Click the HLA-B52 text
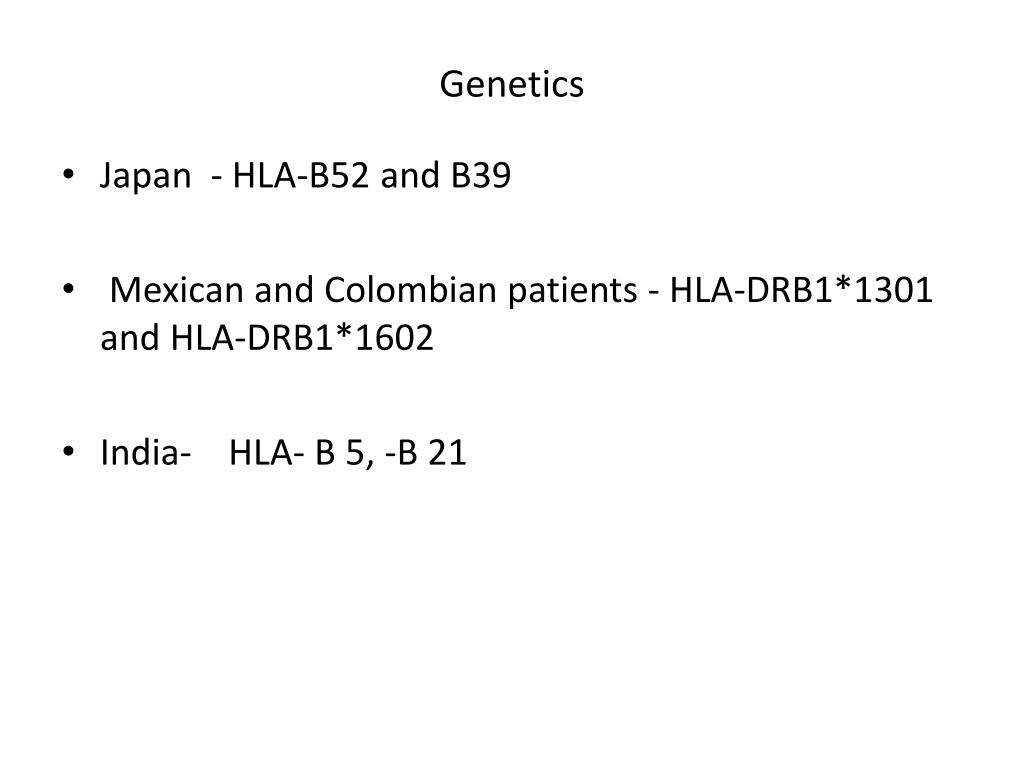Viewport: 1024px width, 768px height. tap(300, 175)
